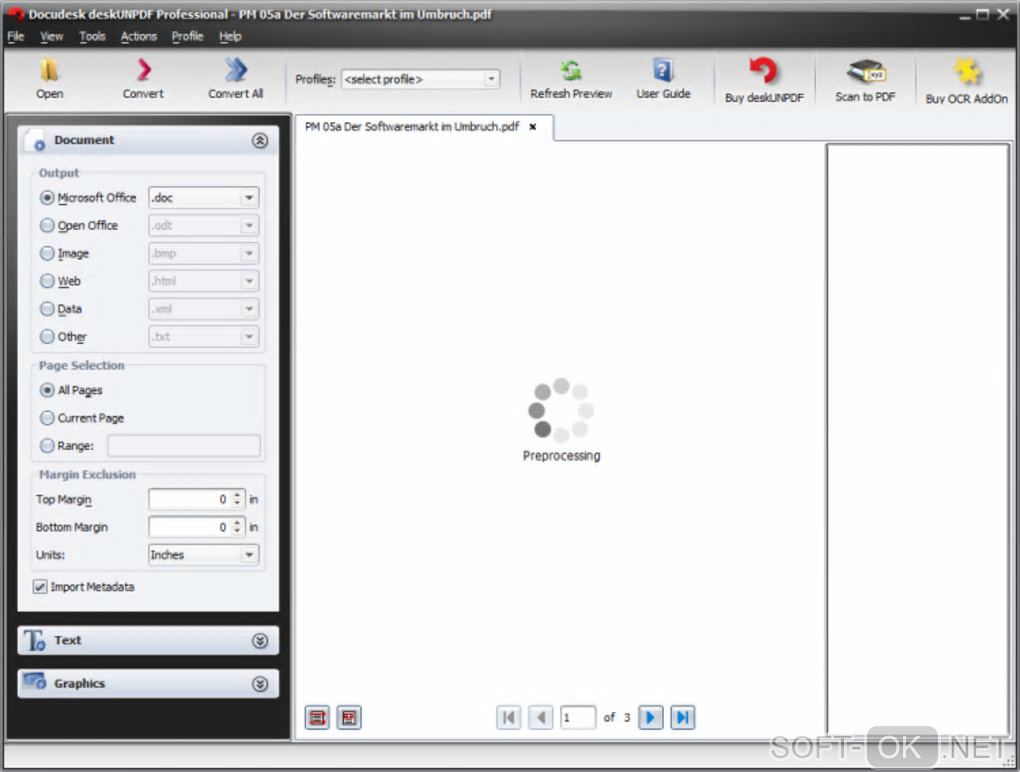This screenshot has width=1020, height=772.
Task: Expand the Graphics panel chevron
Action: 260,684
